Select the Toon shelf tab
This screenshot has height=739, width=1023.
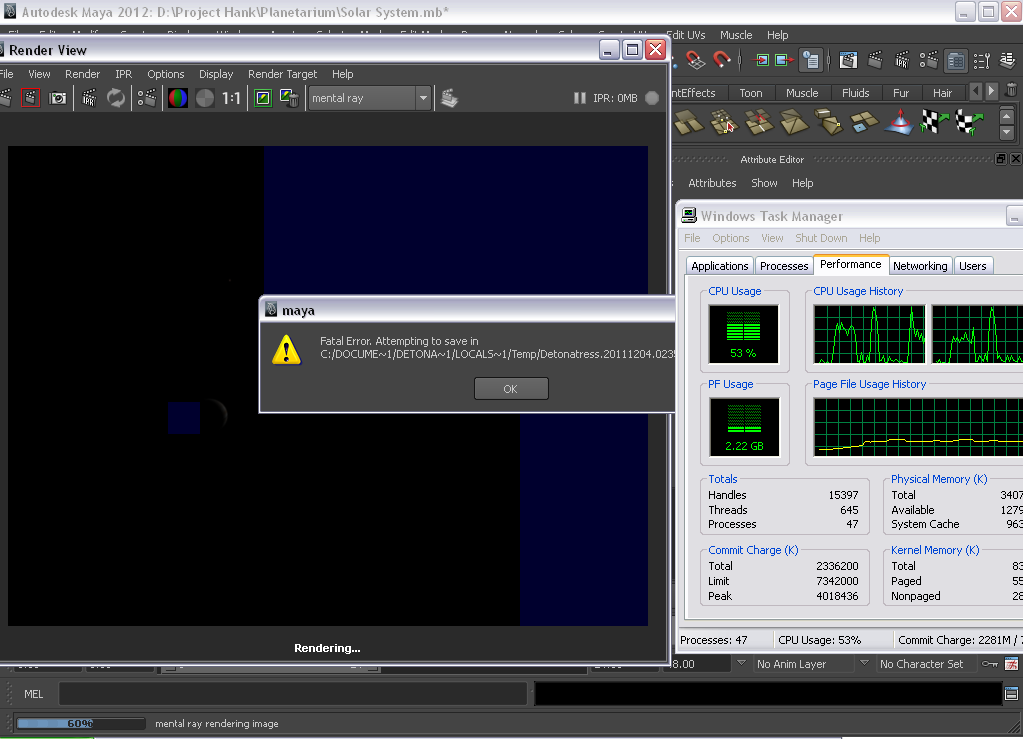pos(751,93)
